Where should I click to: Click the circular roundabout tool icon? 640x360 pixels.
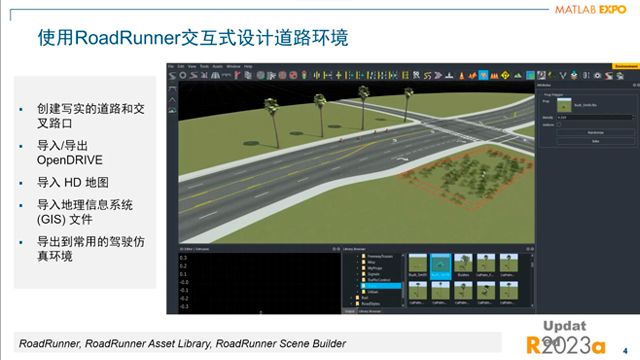click(x=183, y=76)
